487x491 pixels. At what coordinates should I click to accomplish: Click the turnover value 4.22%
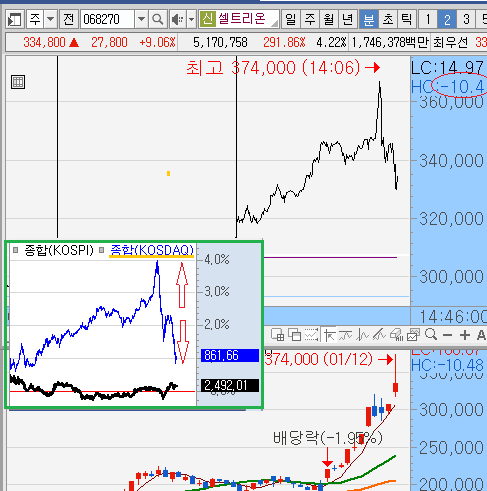(x=331, y=42)
